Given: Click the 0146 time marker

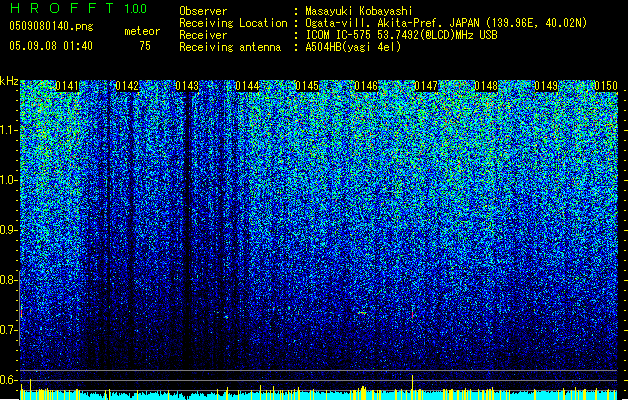Looking at the screenshot, I should coord(366,86).
